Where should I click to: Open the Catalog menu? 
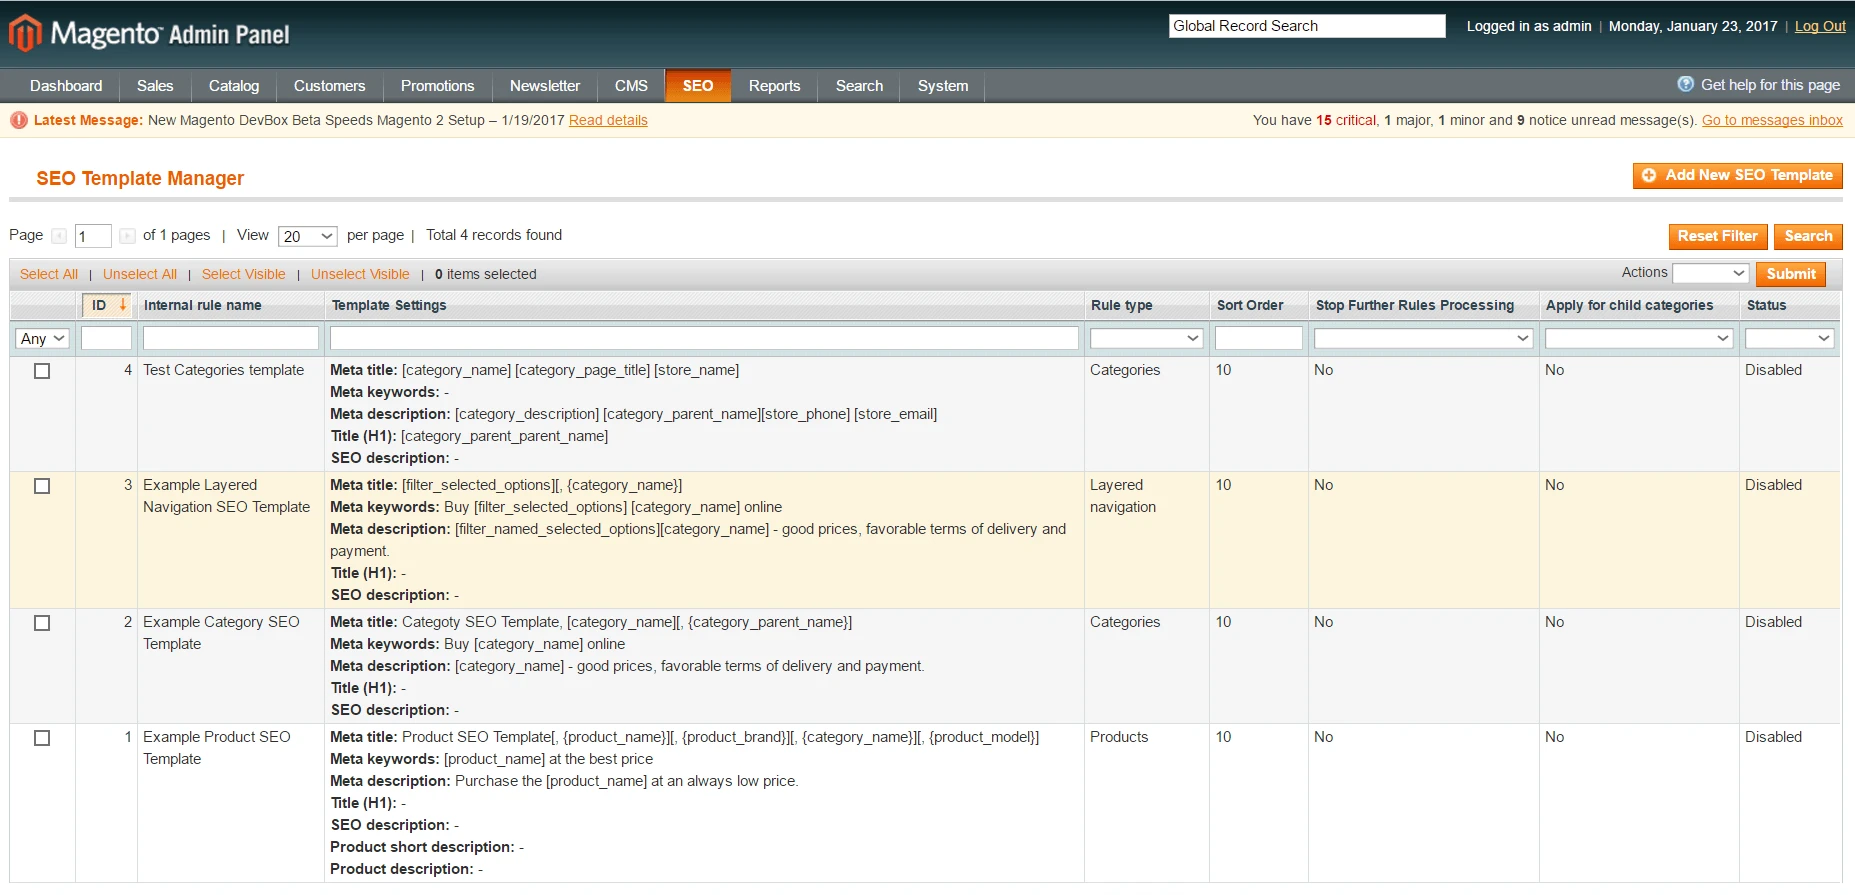tap(234, 86)
